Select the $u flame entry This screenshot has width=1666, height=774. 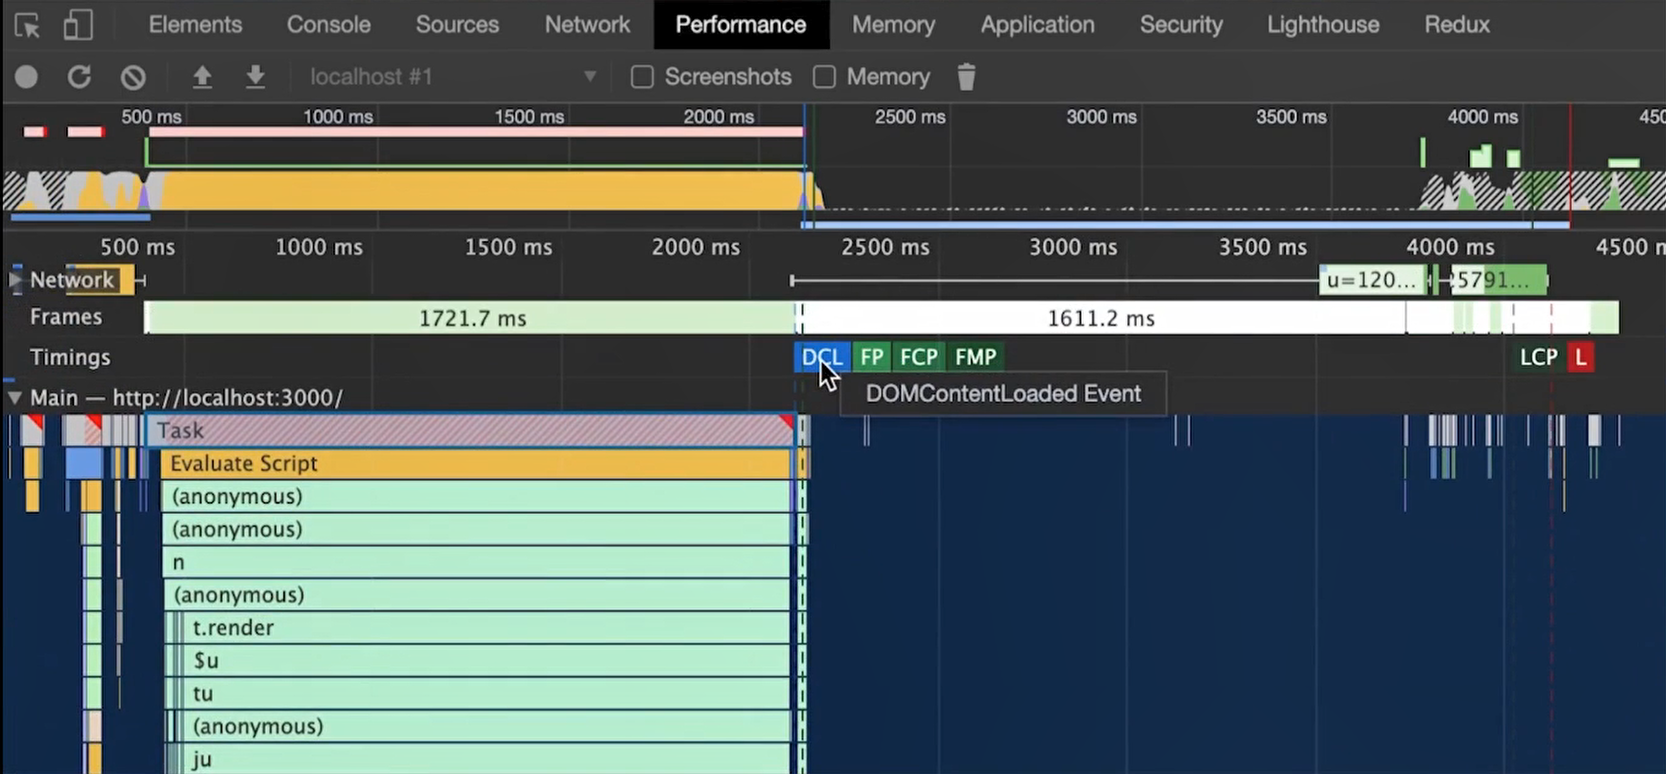[x=487, y=661]
